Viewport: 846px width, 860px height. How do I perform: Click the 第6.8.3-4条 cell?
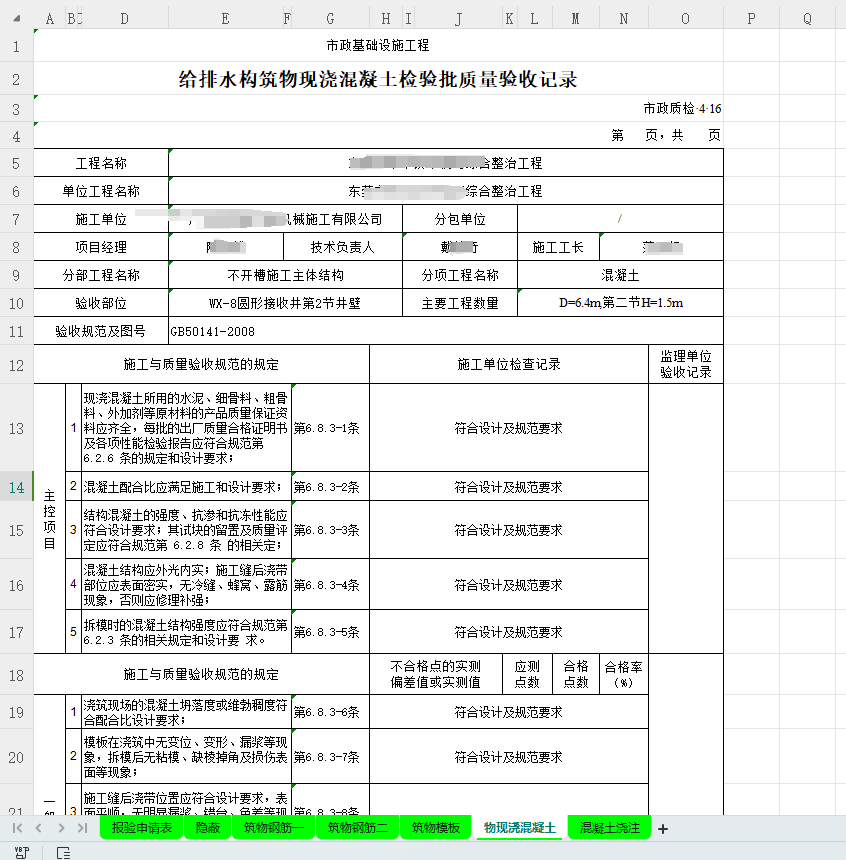[330, 585]
